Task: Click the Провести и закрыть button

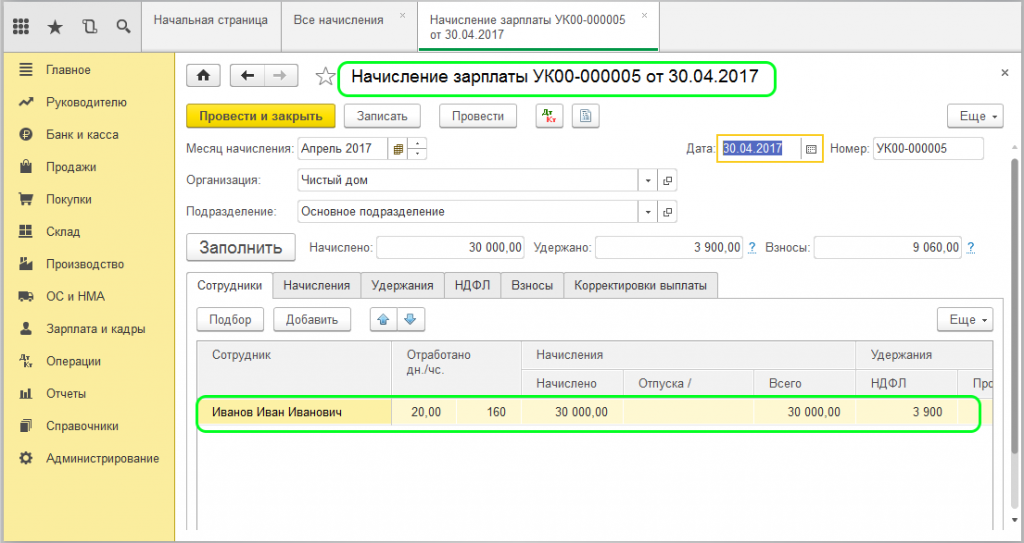Action: pos(261,116)
